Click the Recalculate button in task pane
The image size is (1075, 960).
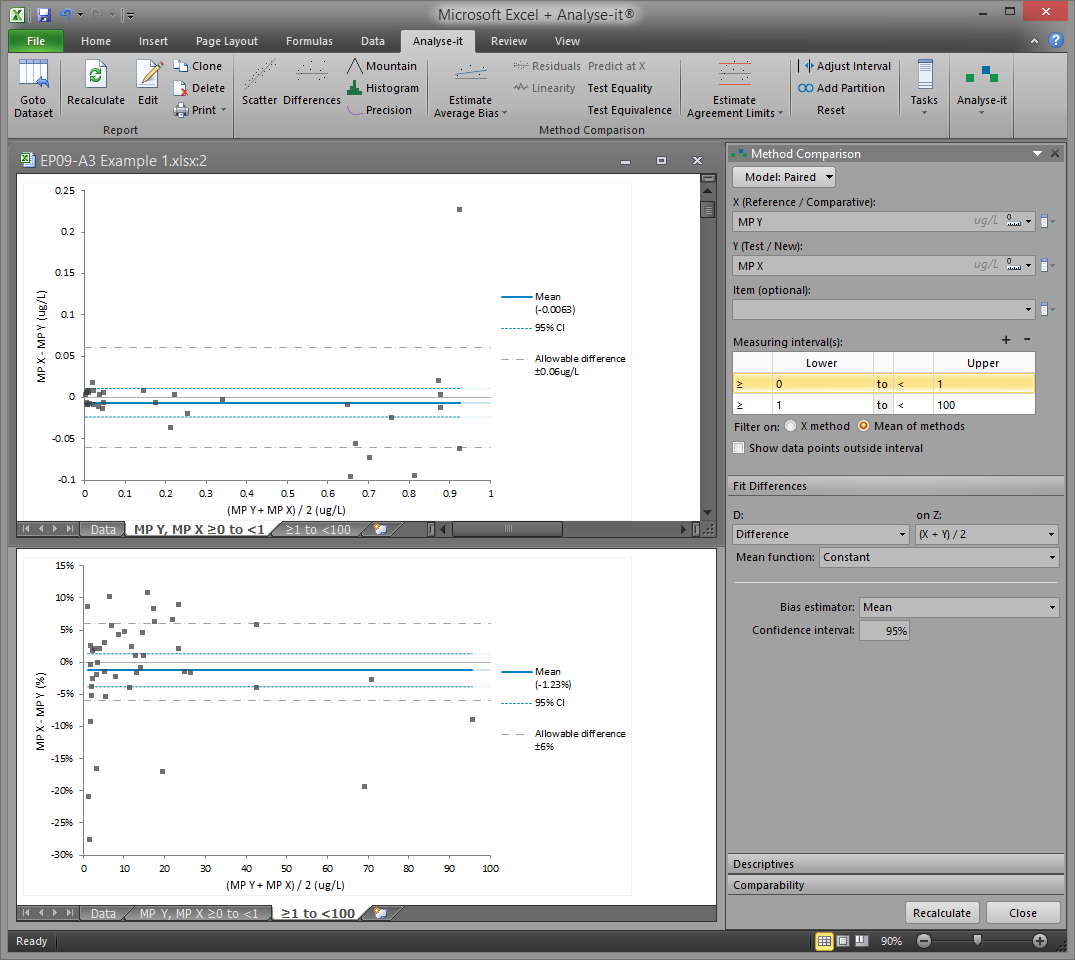tap(941, 913)
